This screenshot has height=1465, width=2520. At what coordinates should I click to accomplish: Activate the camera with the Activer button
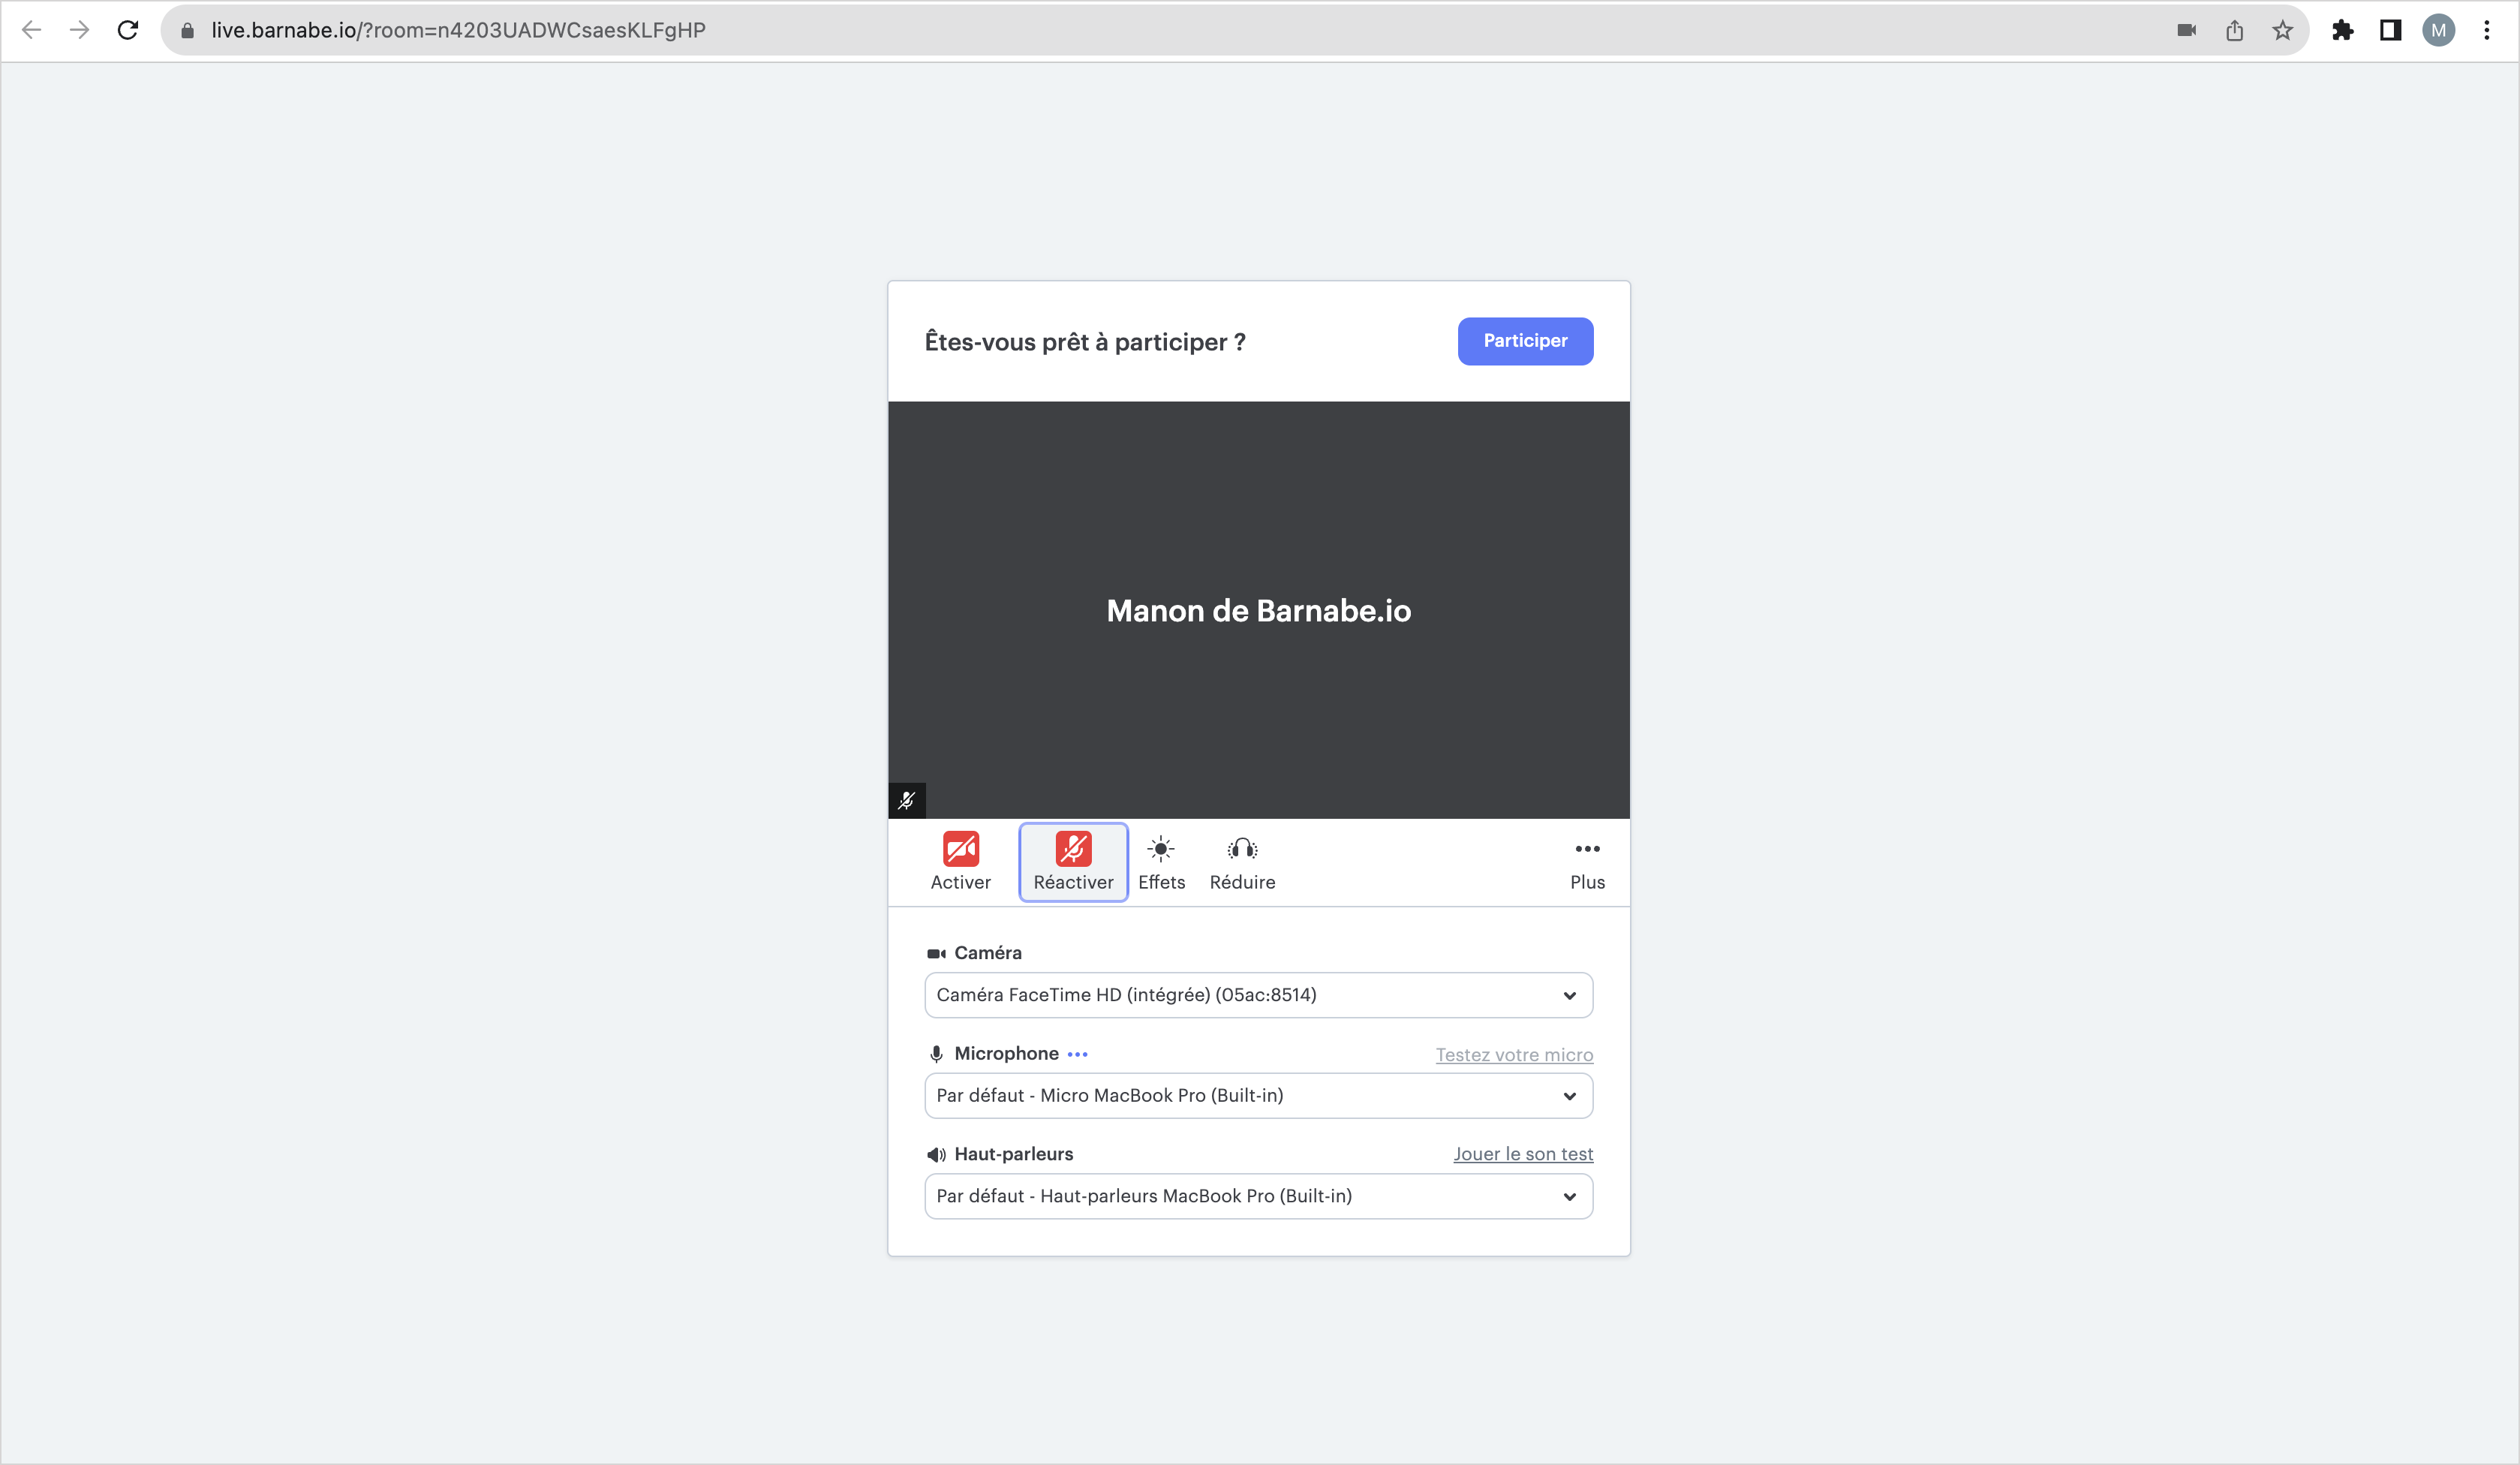coord(960,862)
